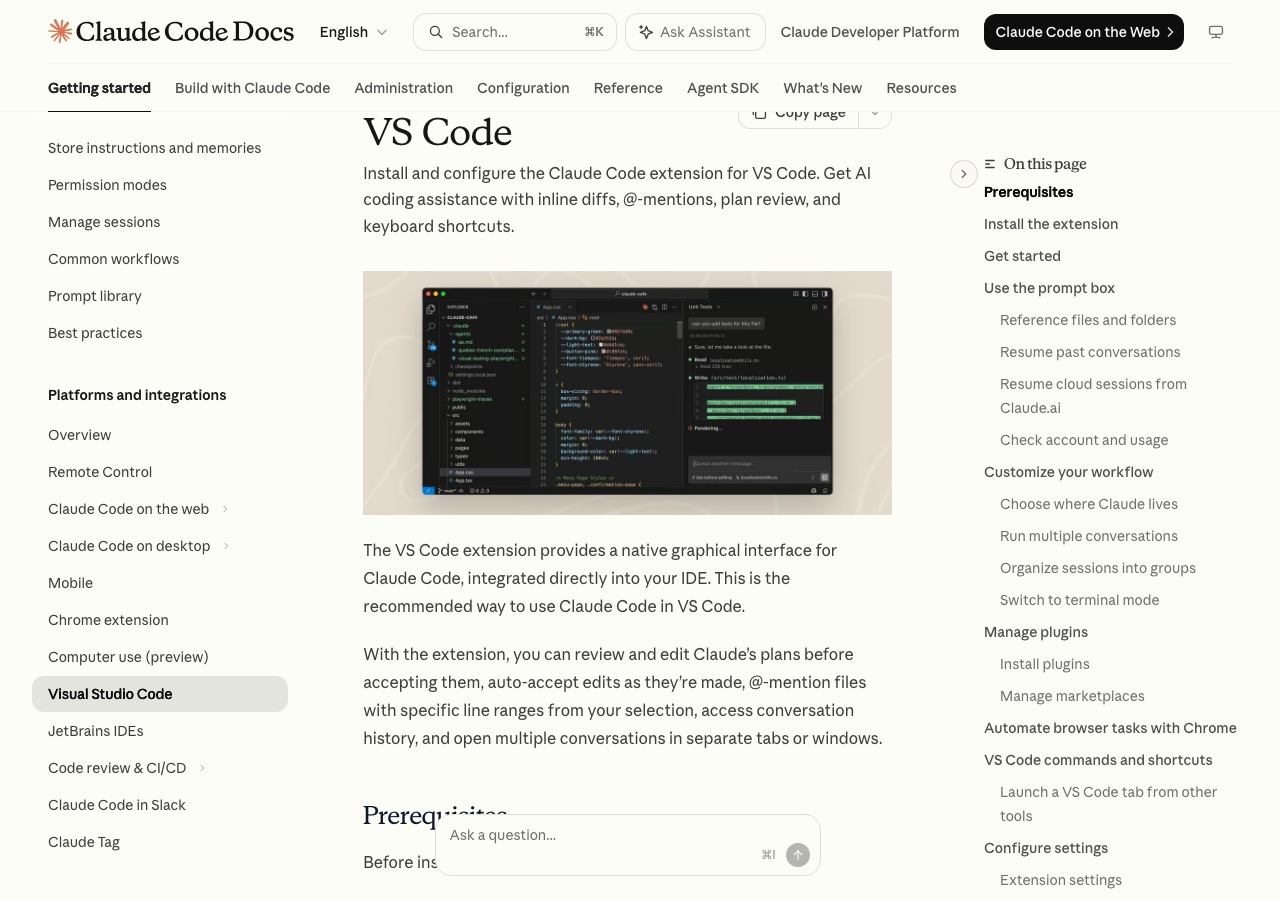Expand the Claude Code on the web chevron
This screenshot has height=900, width=1280.
(x=226, y=509)
